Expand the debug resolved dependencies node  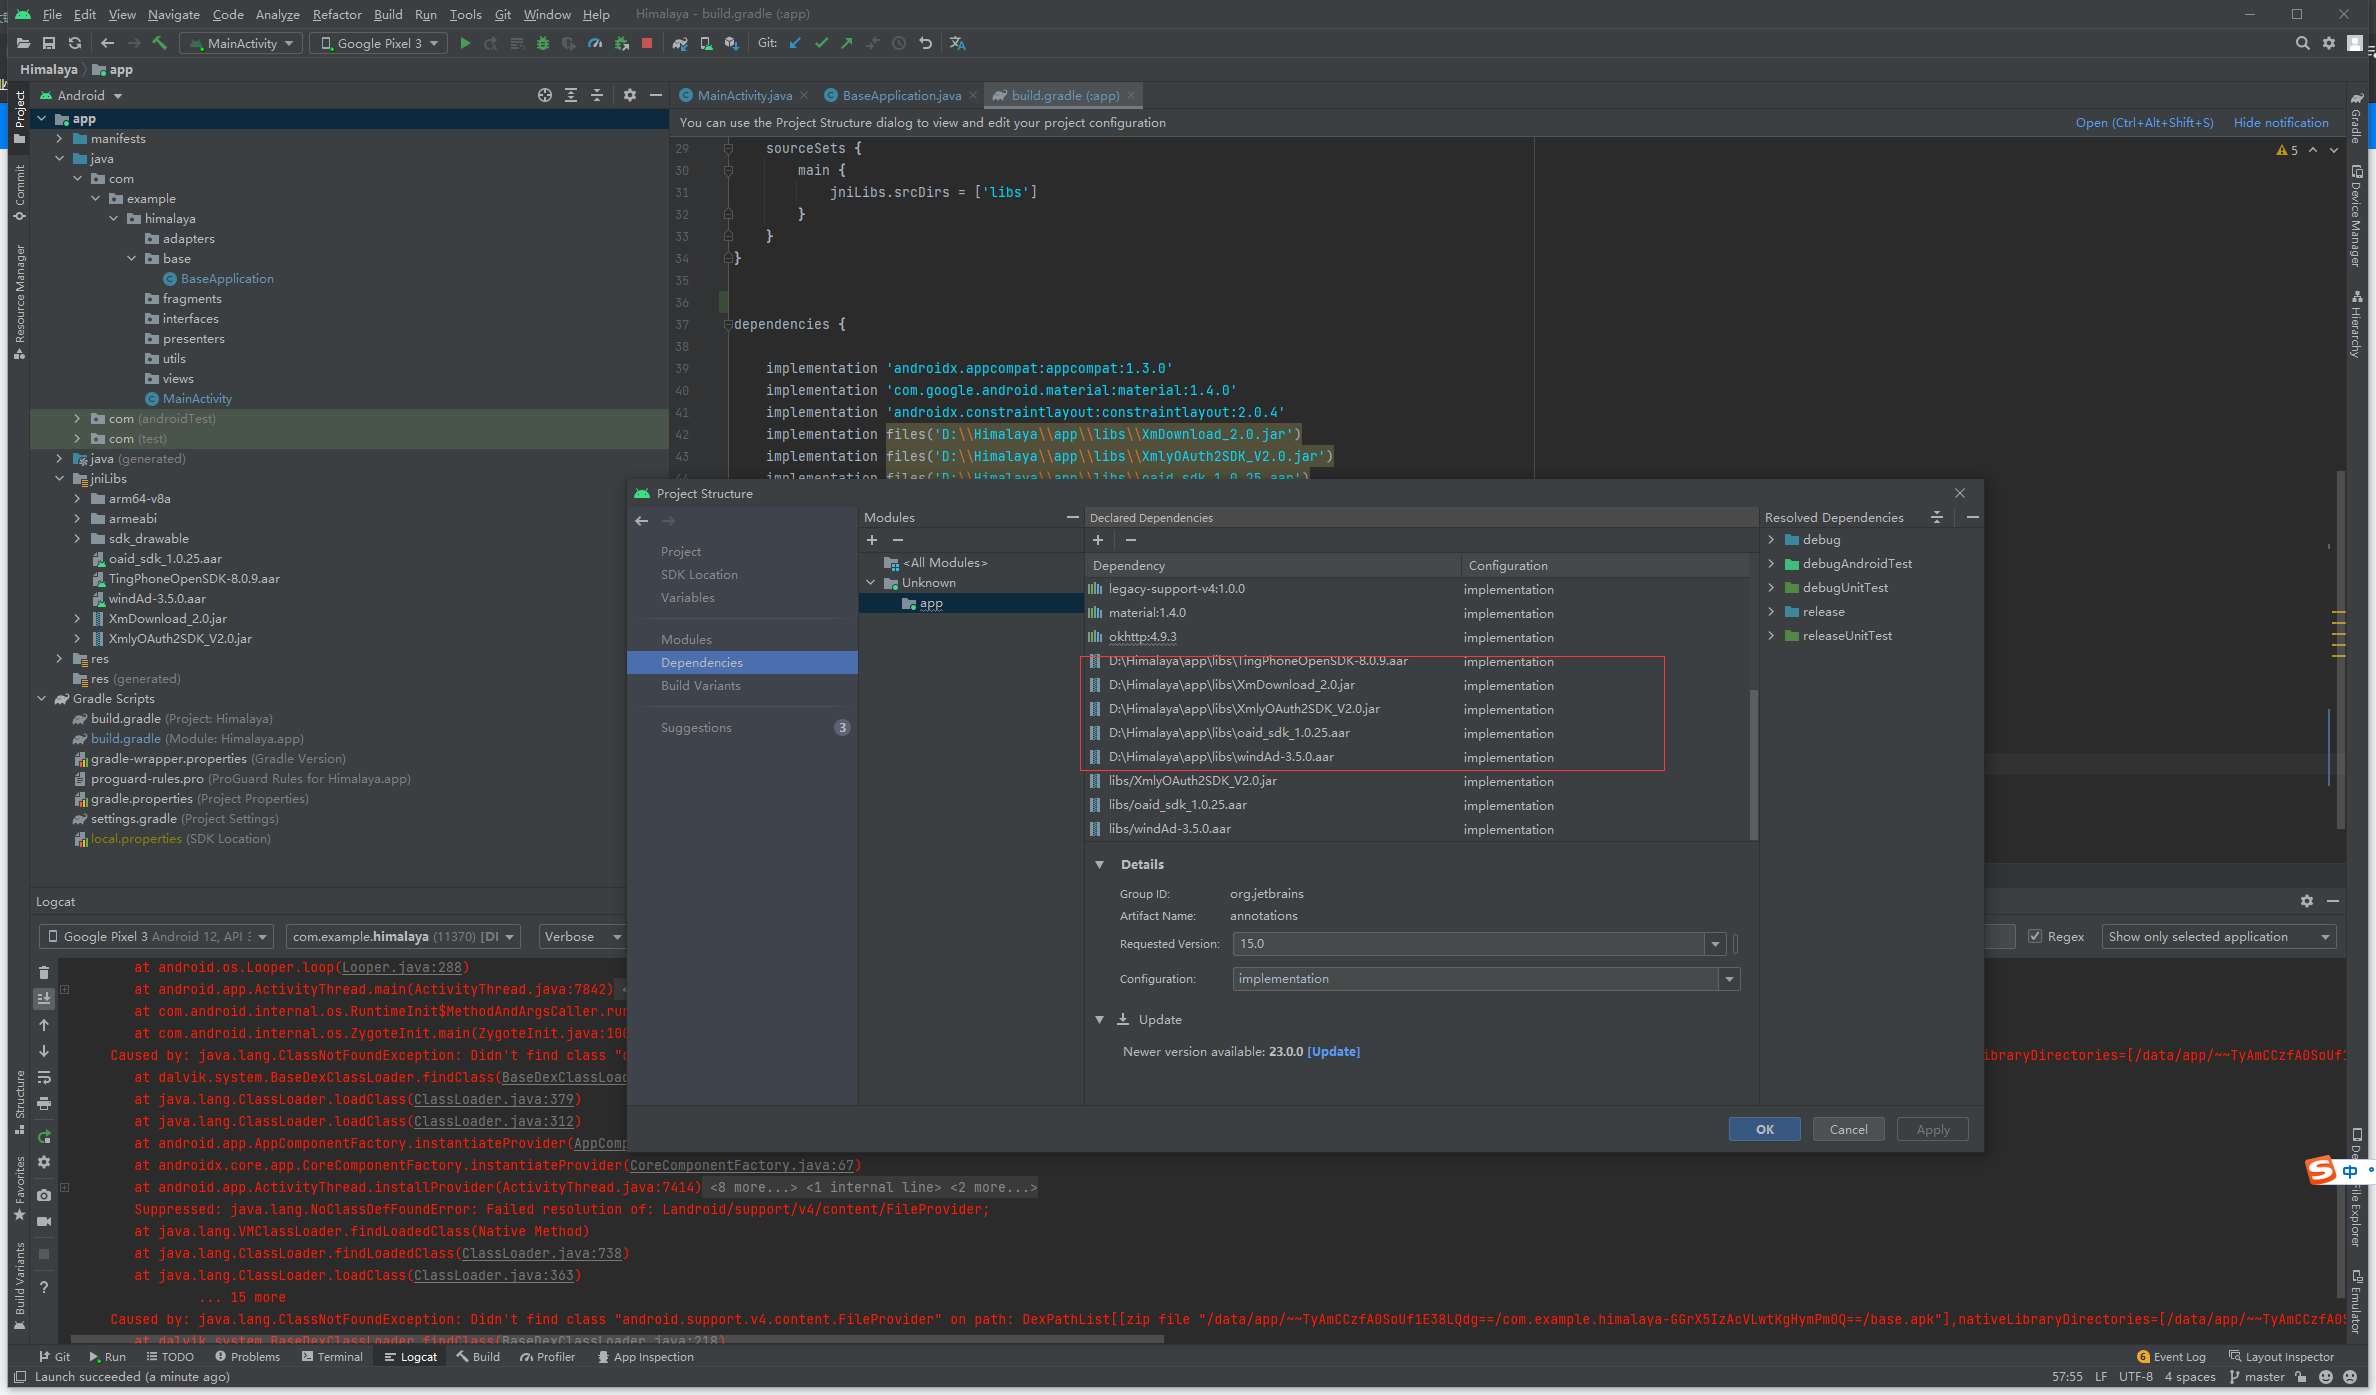tap(1772, 539)
